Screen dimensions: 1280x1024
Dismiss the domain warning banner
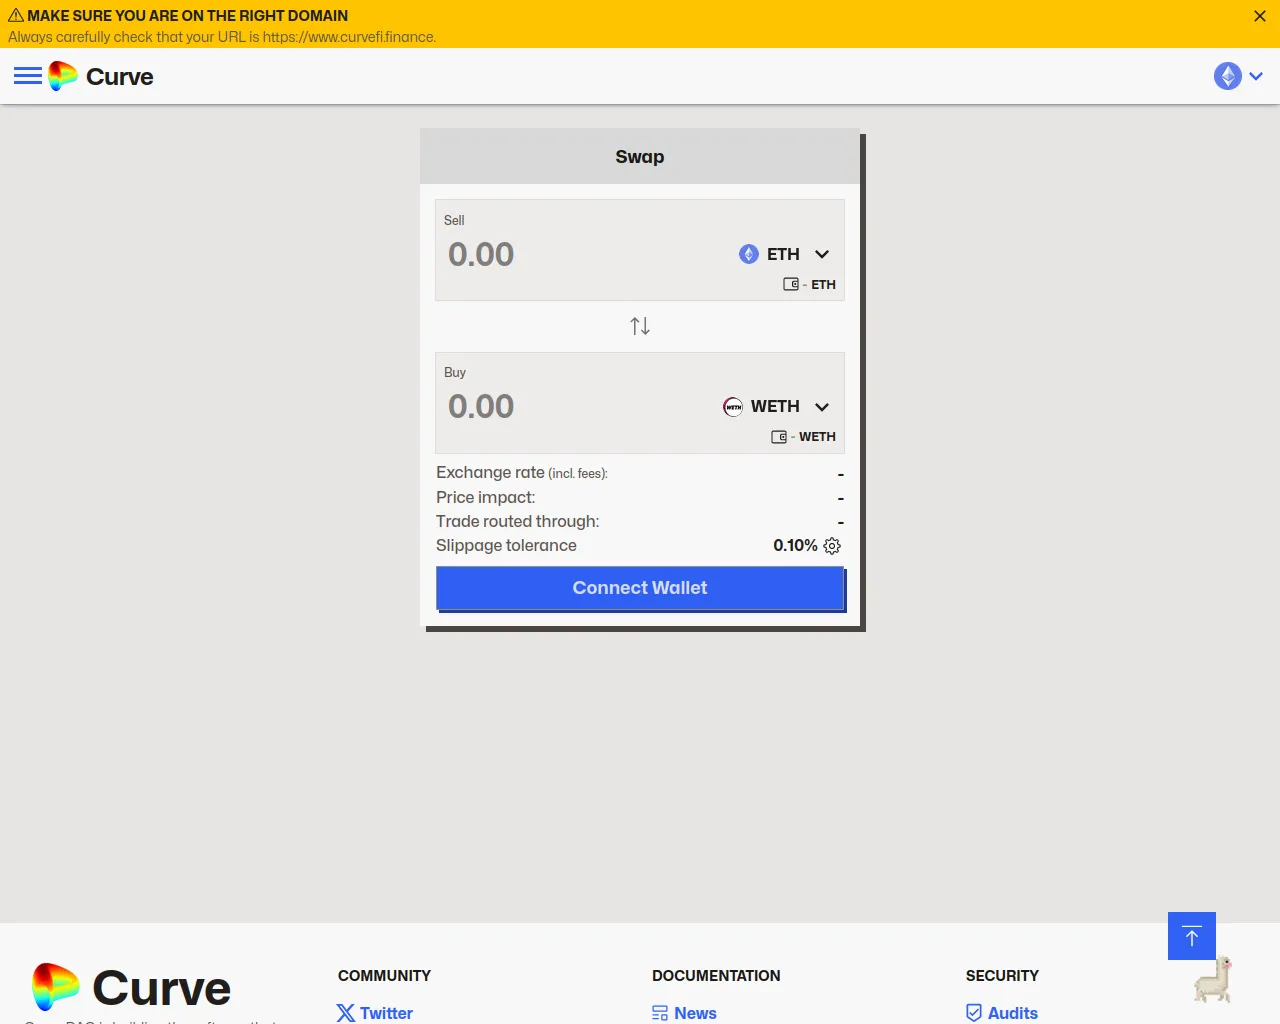1260,16
